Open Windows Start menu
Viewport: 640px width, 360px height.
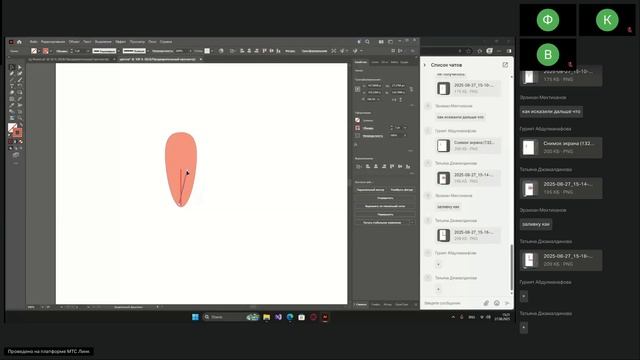[x=195, y=317]
